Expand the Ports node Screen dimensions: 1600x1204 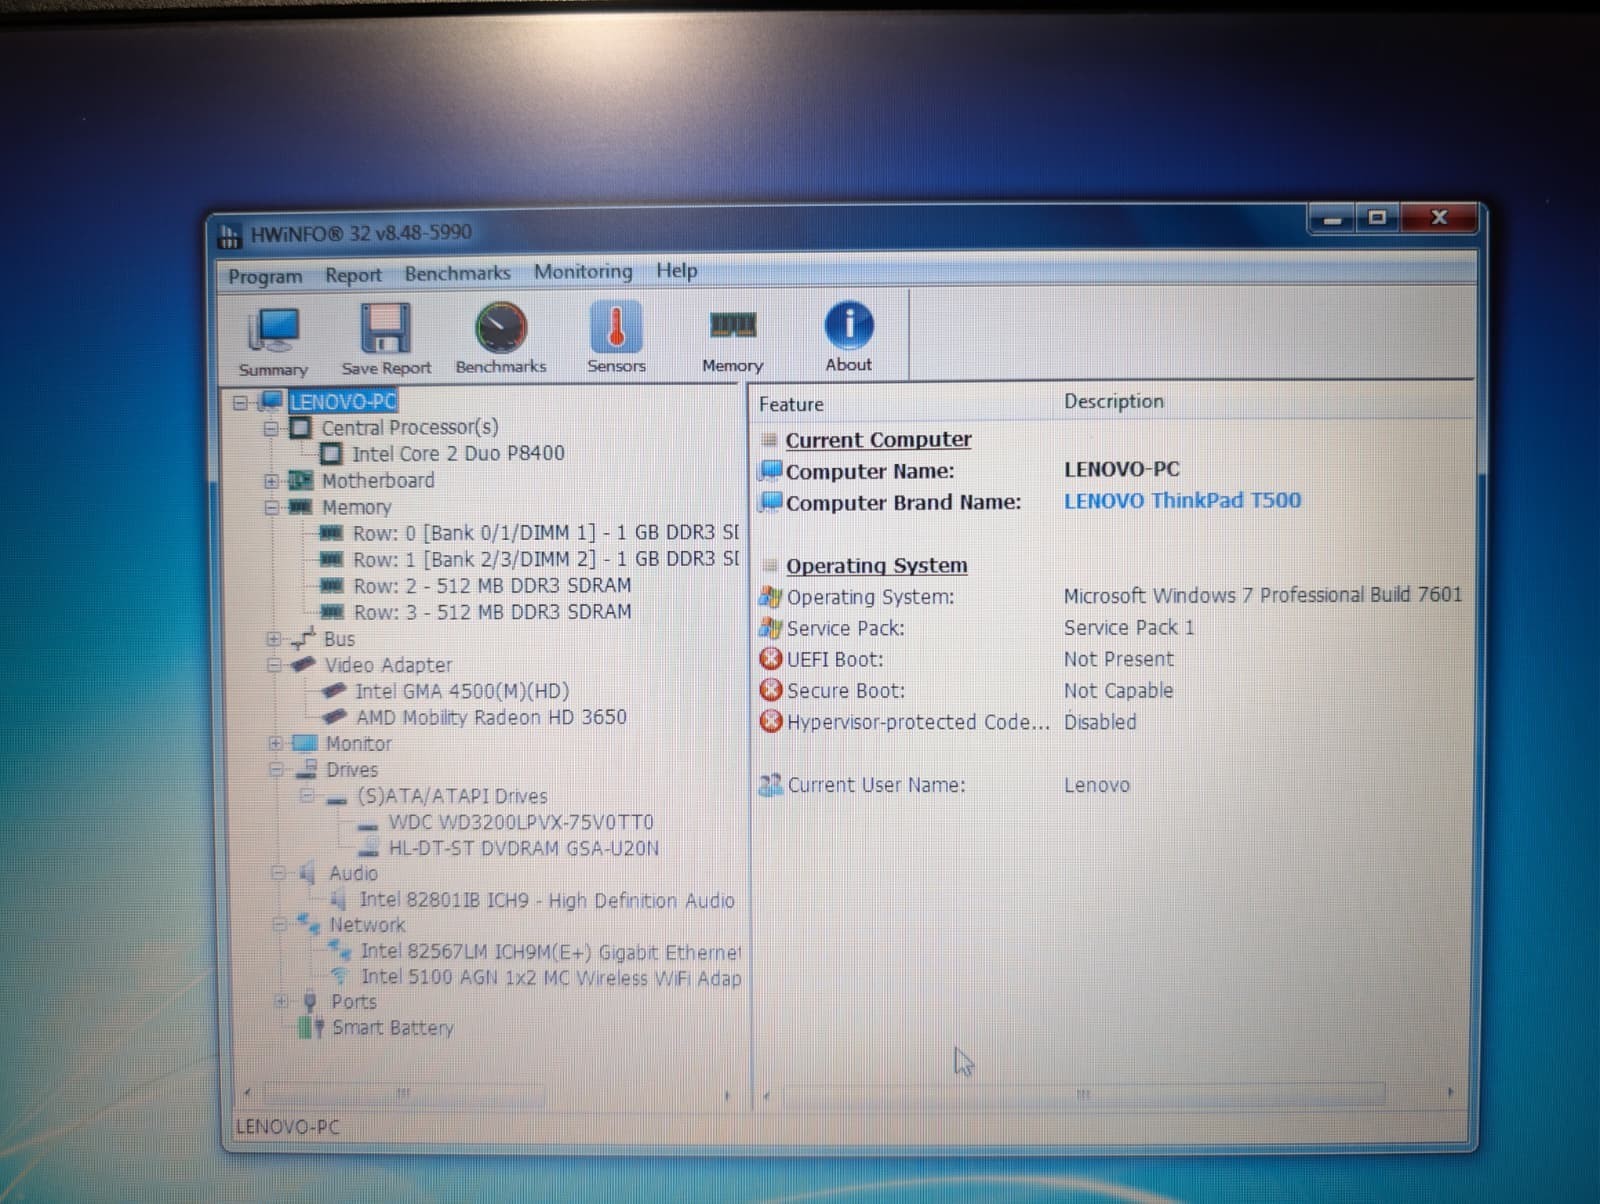pos(281,1001)
